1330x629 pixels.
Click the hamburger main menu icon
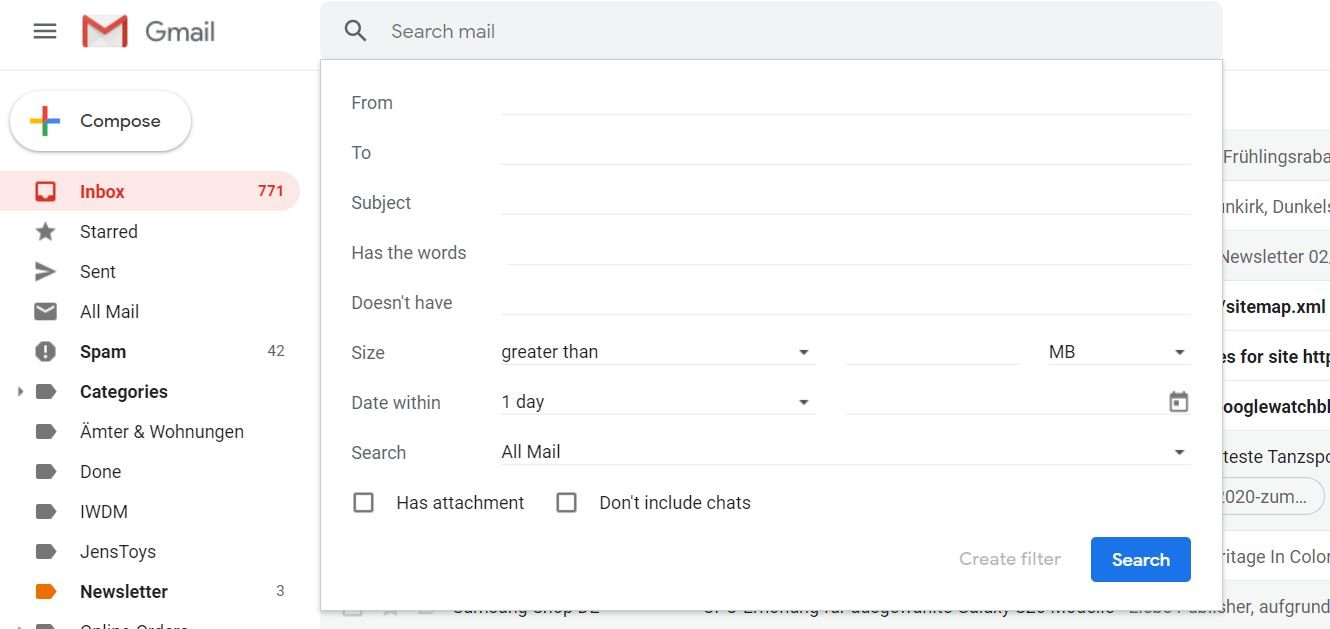[x=45, y=31]
